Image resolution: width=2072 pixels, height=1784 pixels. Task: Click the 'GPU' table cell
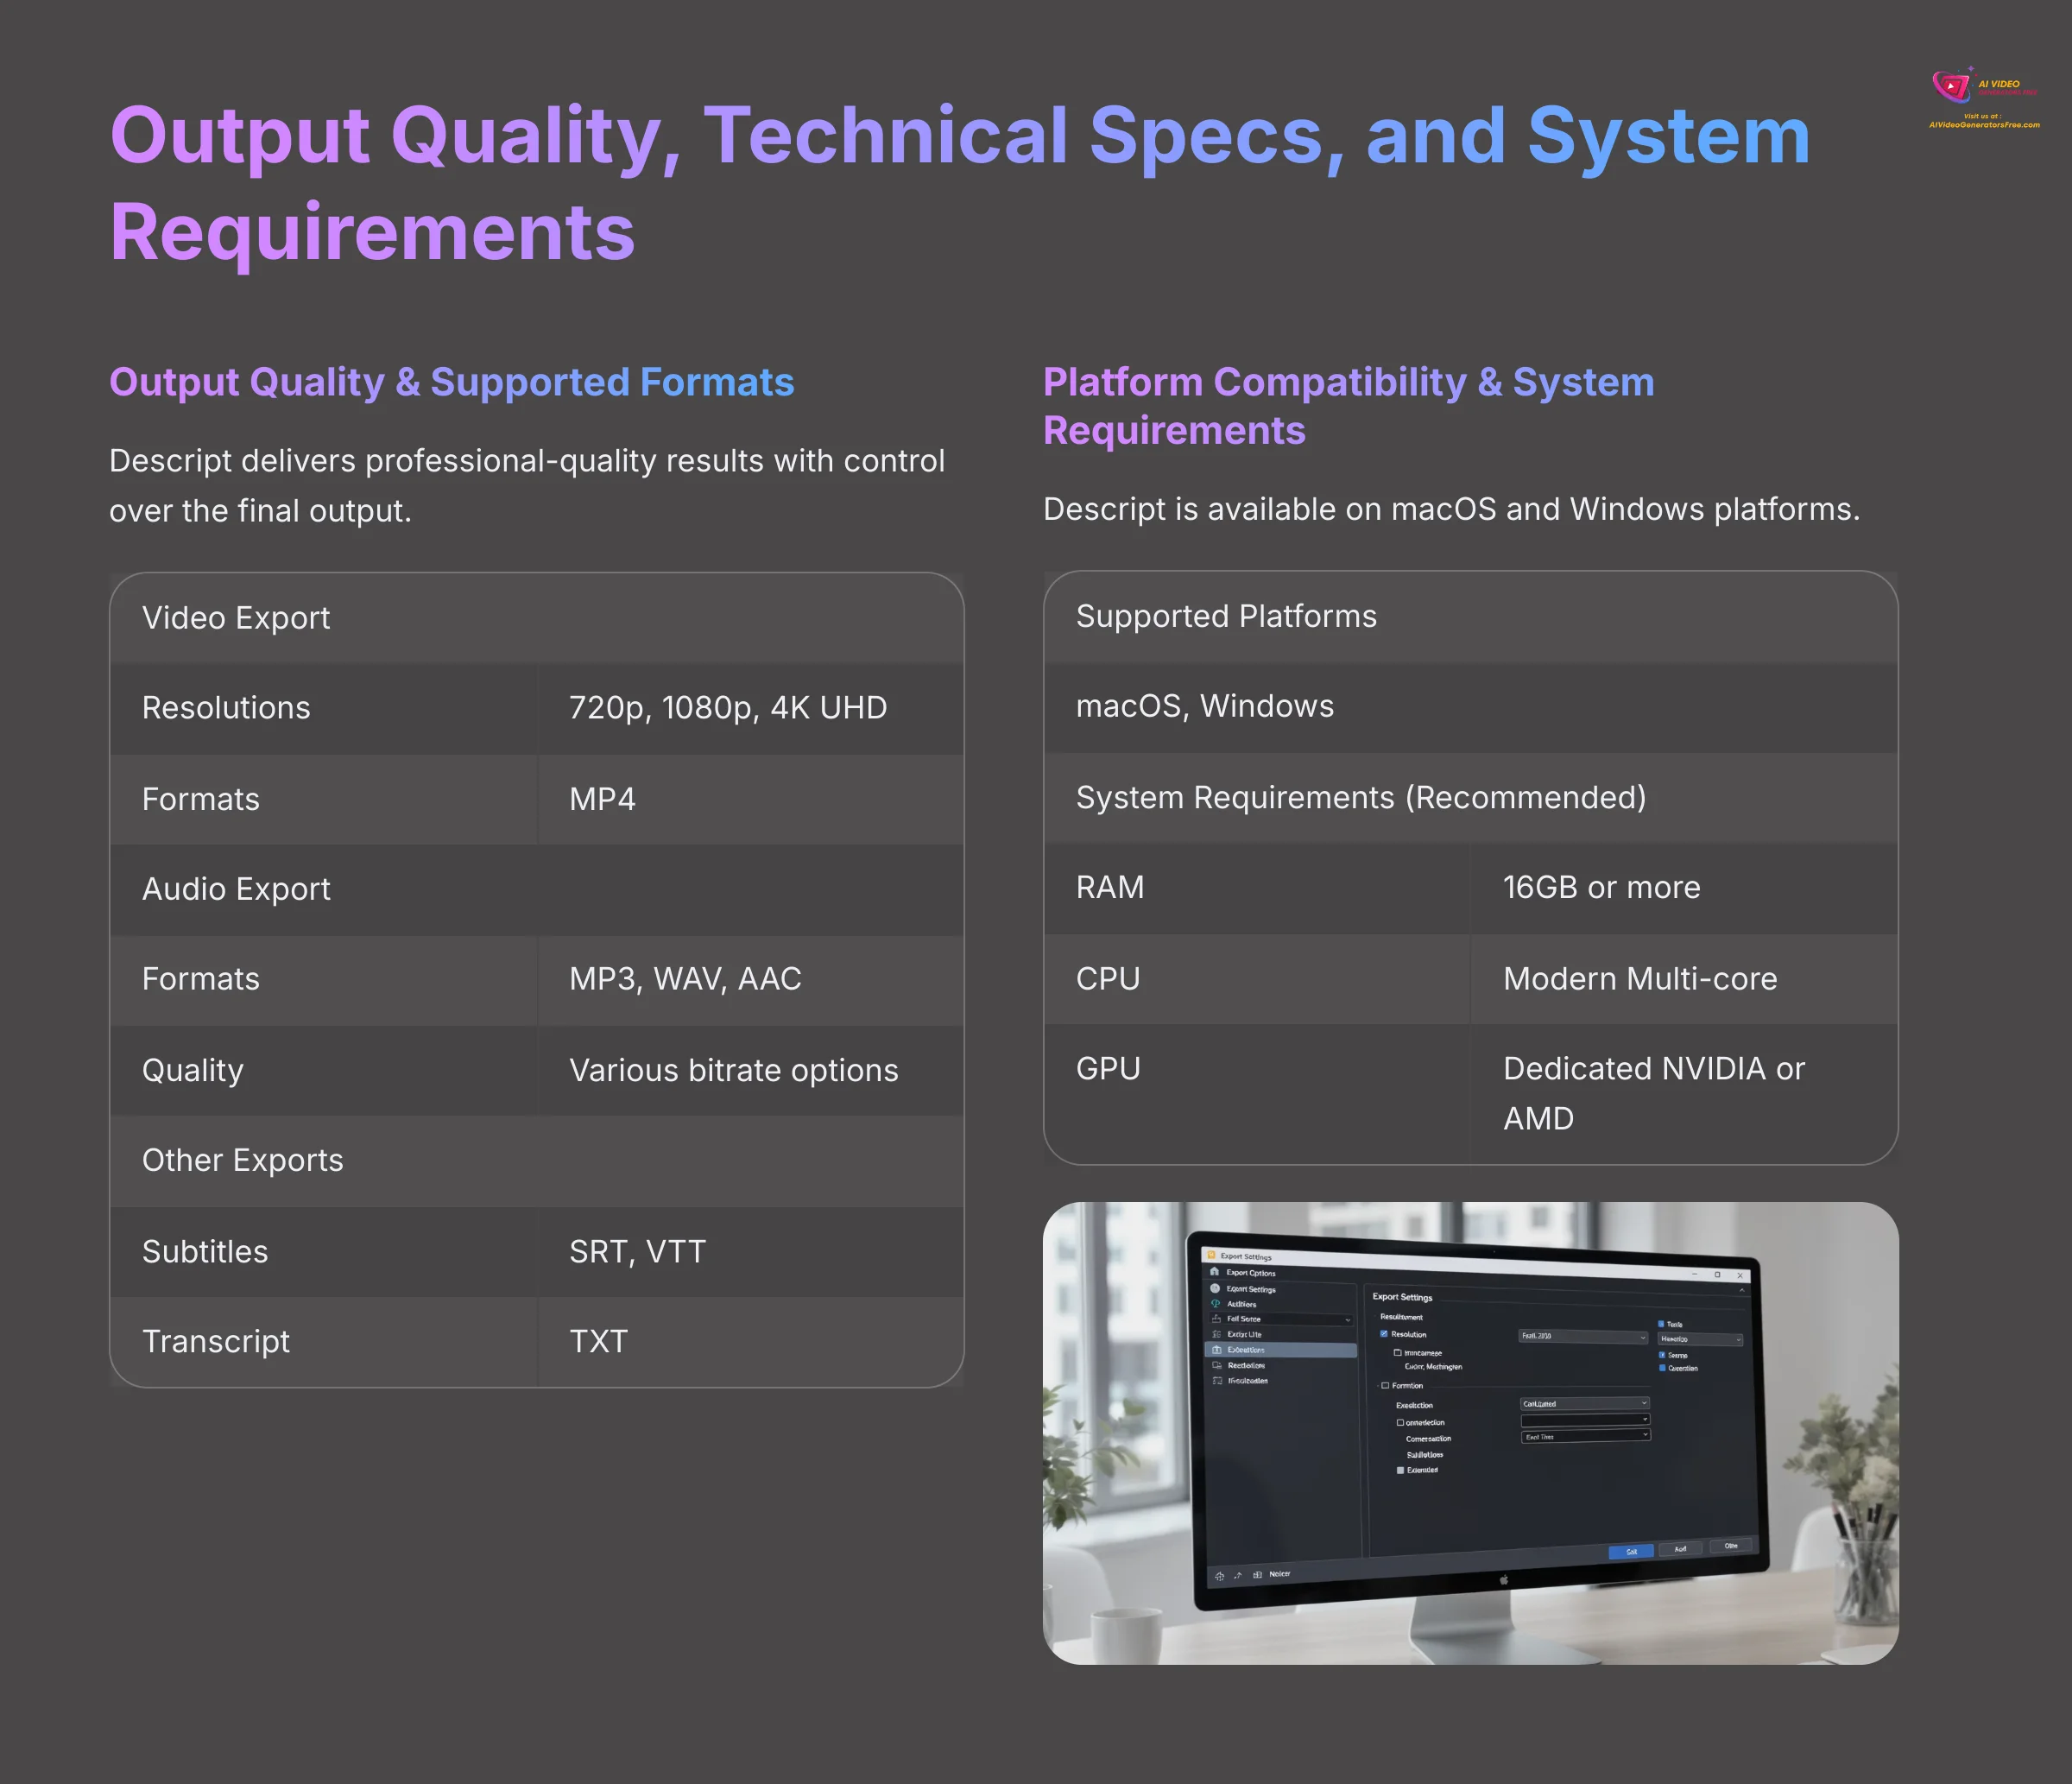tap(1257, 1093)
